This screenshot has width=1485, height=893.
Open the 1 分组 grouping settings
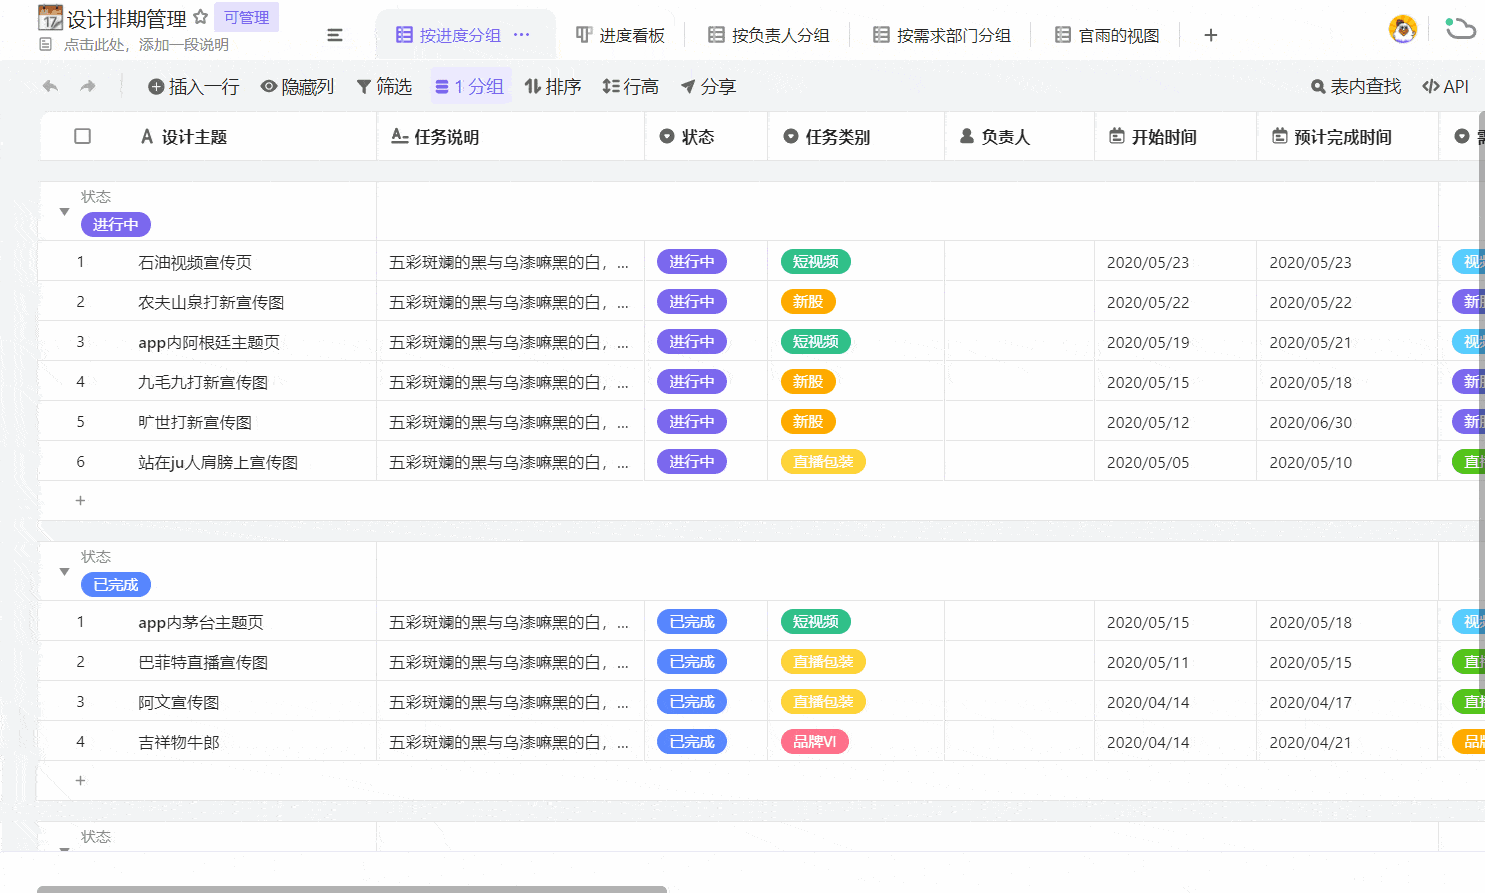[470, 87]
